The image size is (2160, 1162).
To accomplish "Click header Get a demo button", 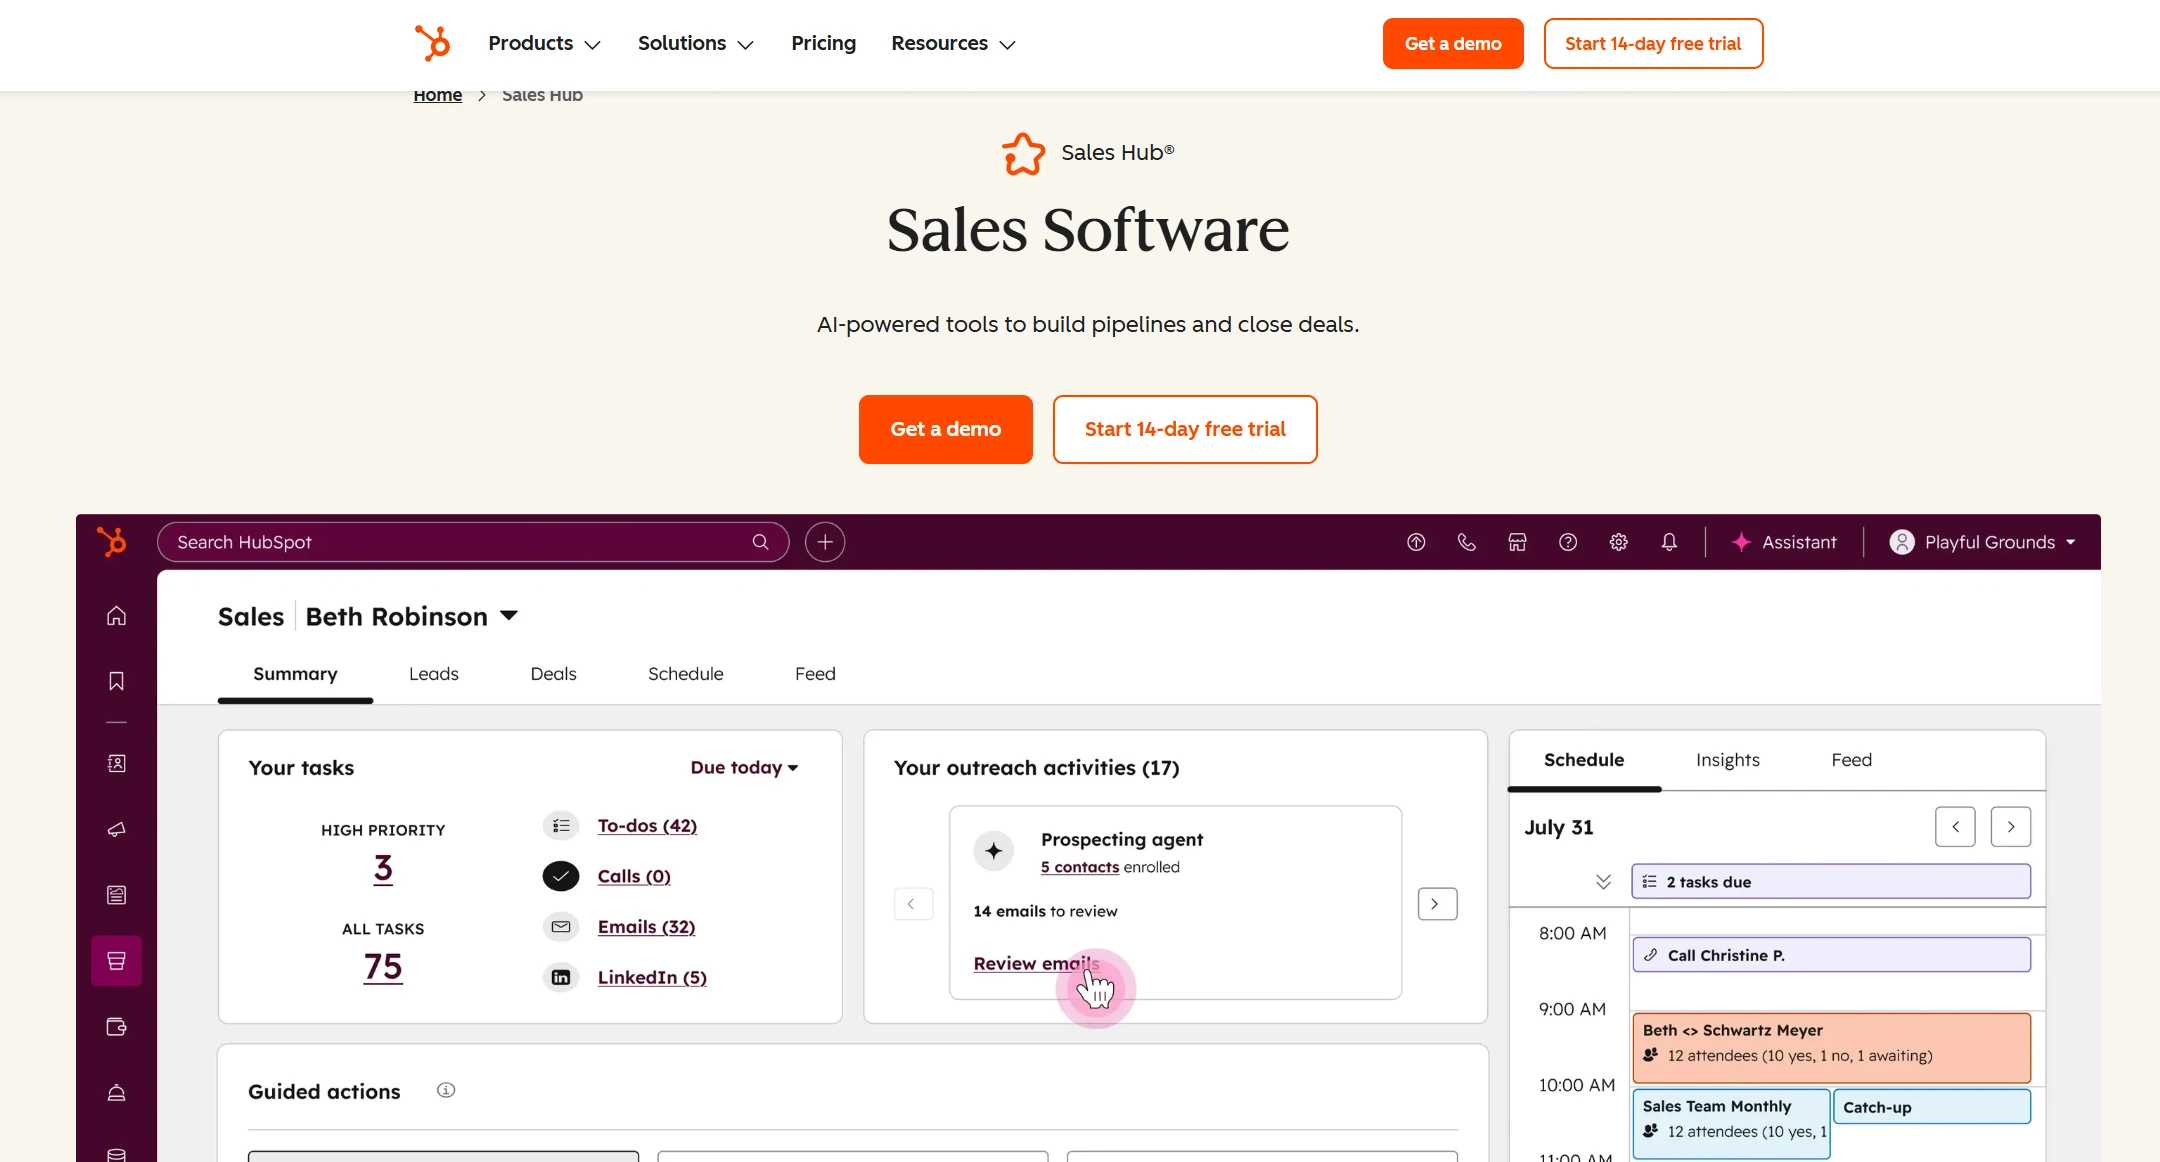I will coord(1453,43).
